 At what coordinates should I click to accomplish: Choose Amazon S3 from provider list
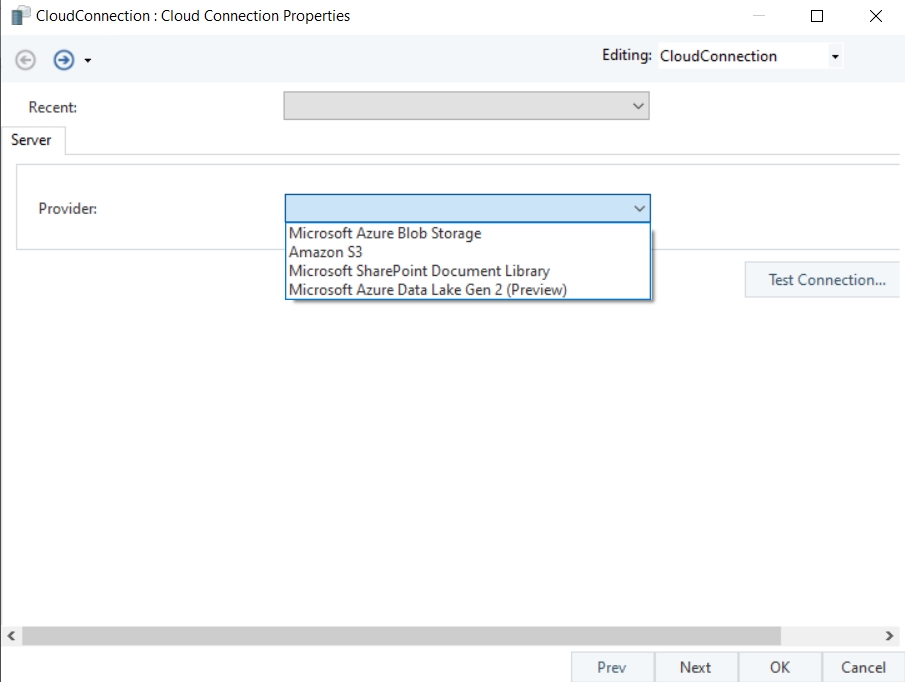coord(326,252)
